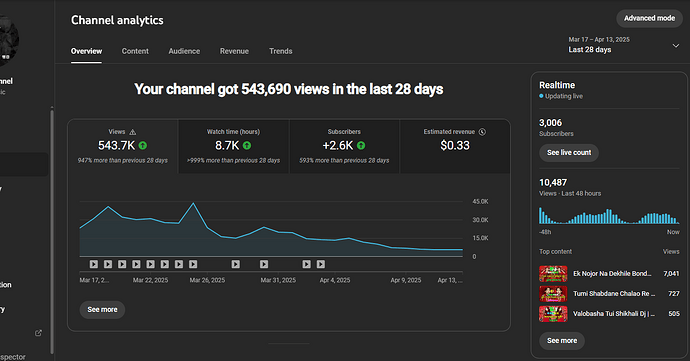
Task: Switch to the Audience tab
Action: click(184, 51)
